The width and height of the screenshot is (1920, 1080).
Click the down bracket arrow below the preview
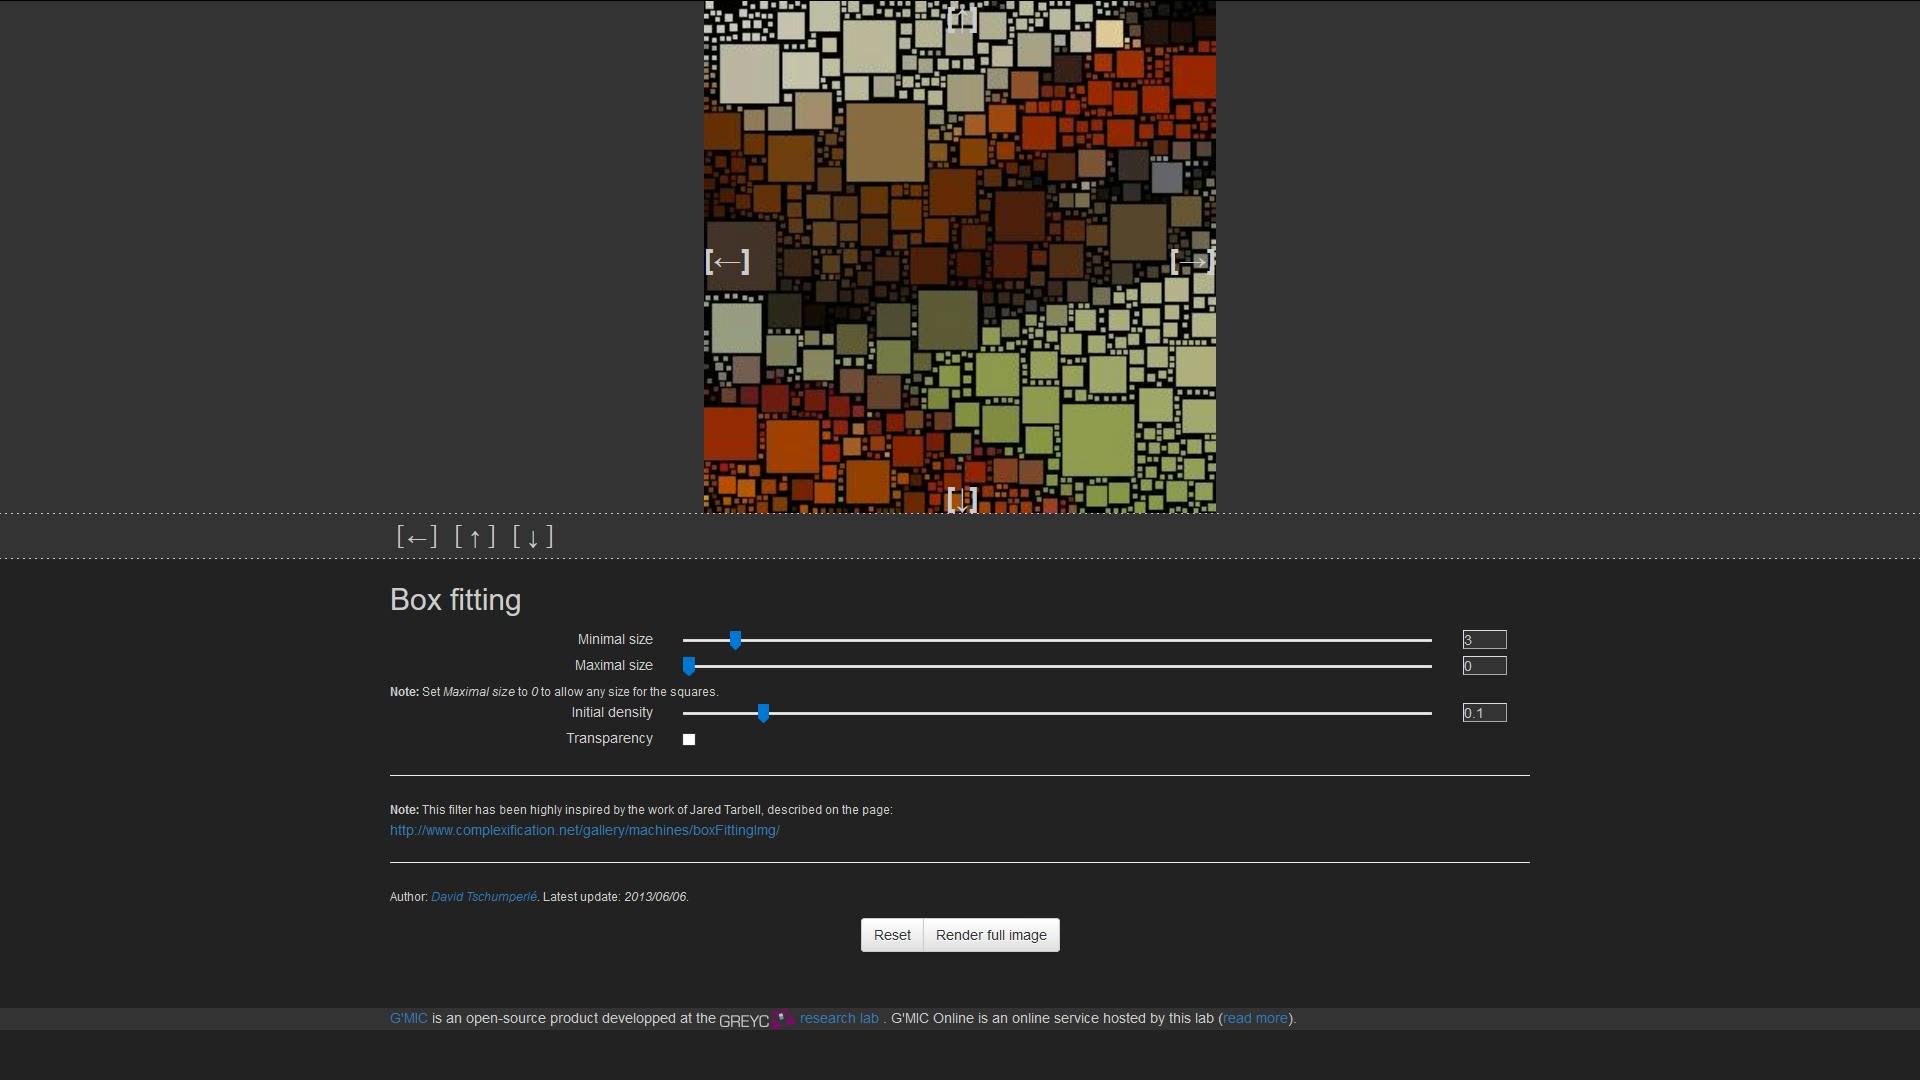pos(533,537)
